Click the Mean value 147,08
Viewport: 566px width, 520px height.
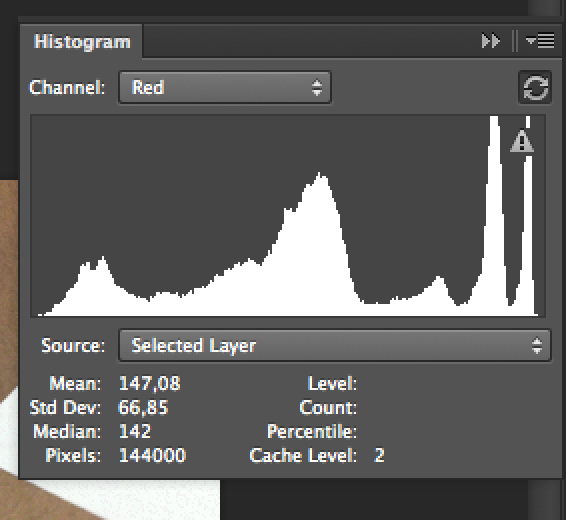click(x=149, y=383)
